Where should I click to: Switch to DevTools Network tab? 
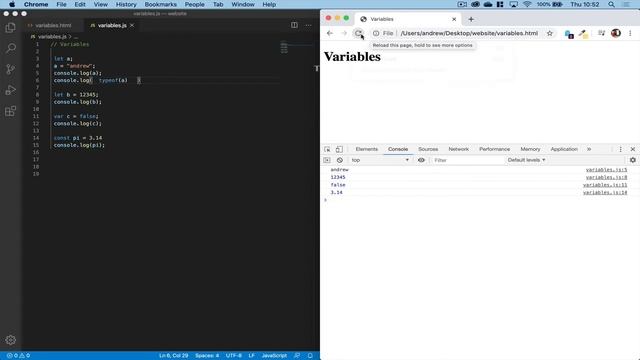458,149
